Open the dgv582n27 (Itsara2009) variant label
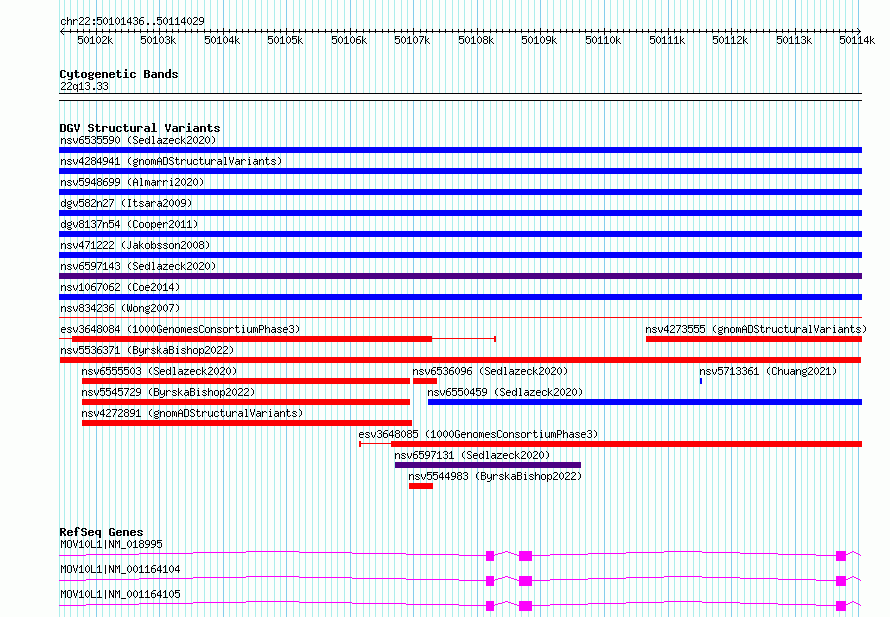 [126, 203]
